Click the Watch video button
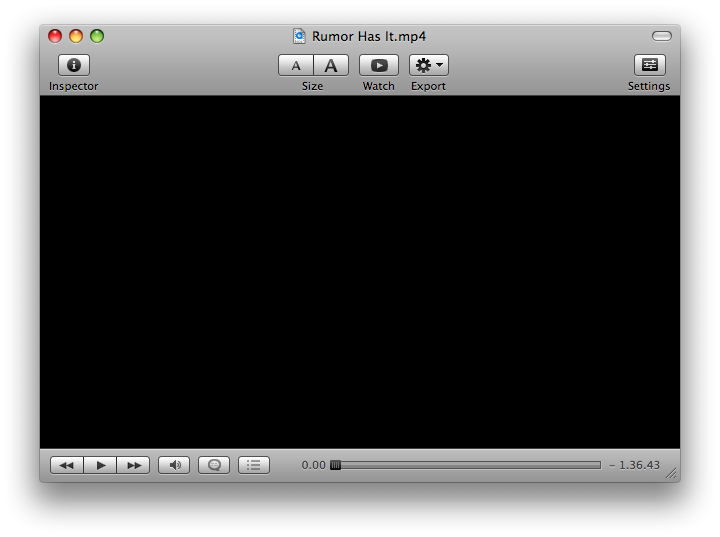The width and height of the screenshot is (720, 537). coord(379,65)
